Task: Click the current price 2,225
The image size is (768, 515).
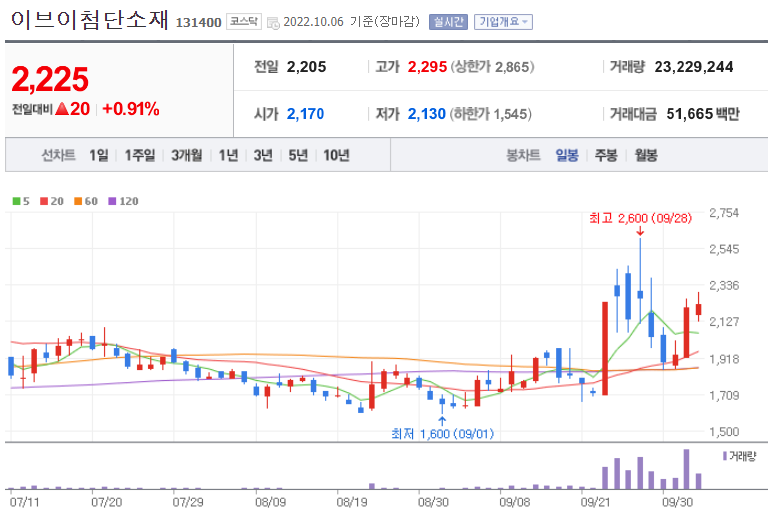Action: 50,79
